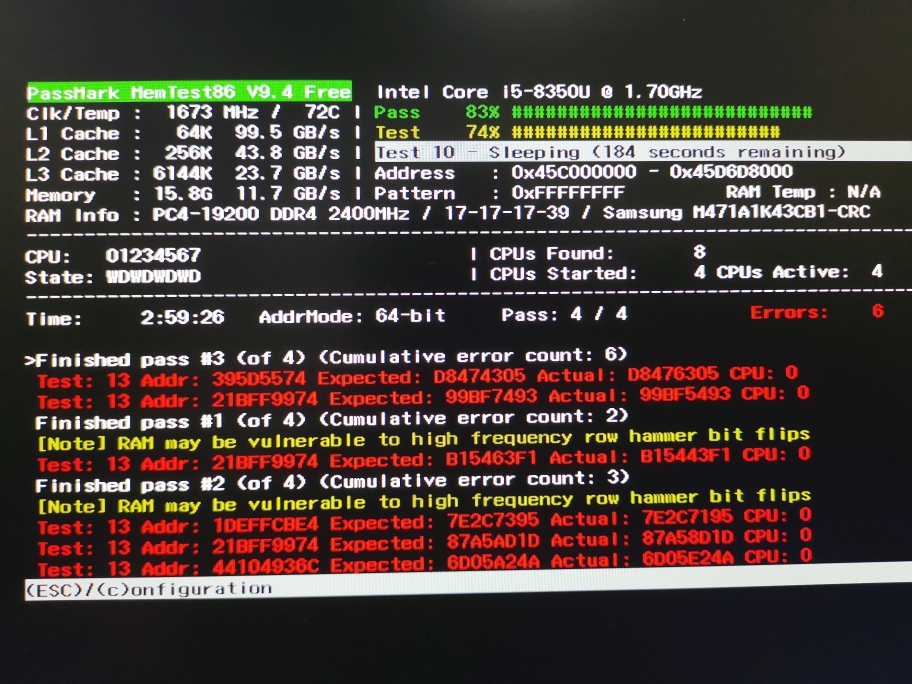Click the Address 0x45C000000 range
Viewport: 912px width, 684px height.
583,172
